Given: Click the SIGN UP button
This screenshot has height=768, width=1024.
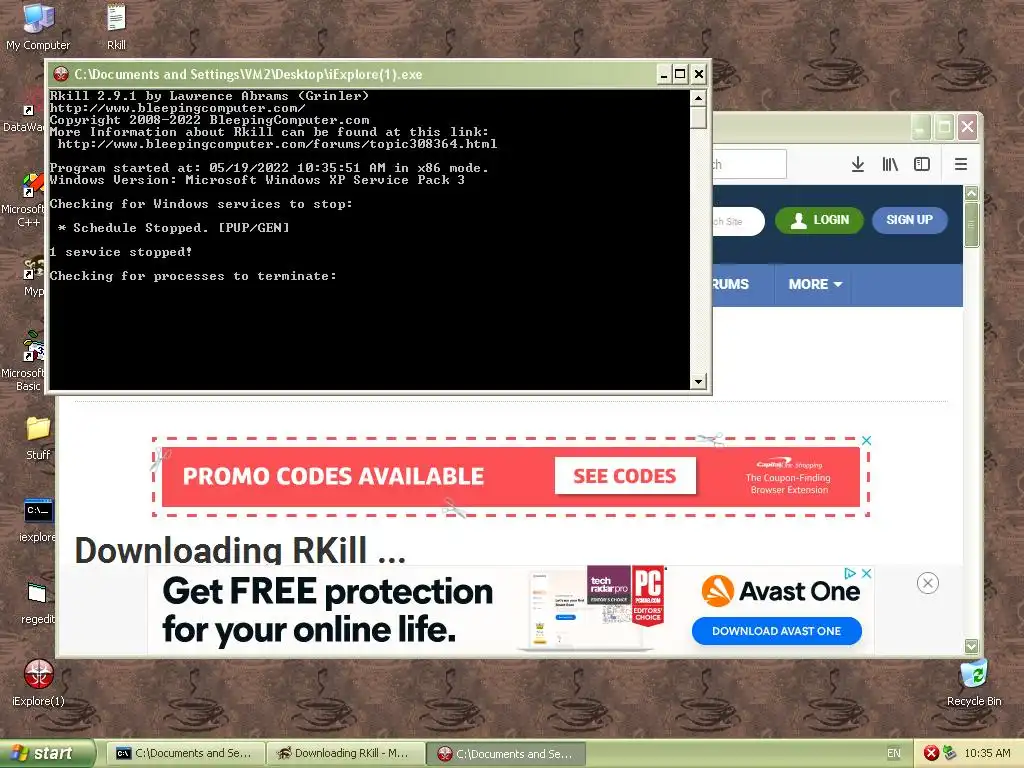Looking at the screenshot, I should coord(910,220).
